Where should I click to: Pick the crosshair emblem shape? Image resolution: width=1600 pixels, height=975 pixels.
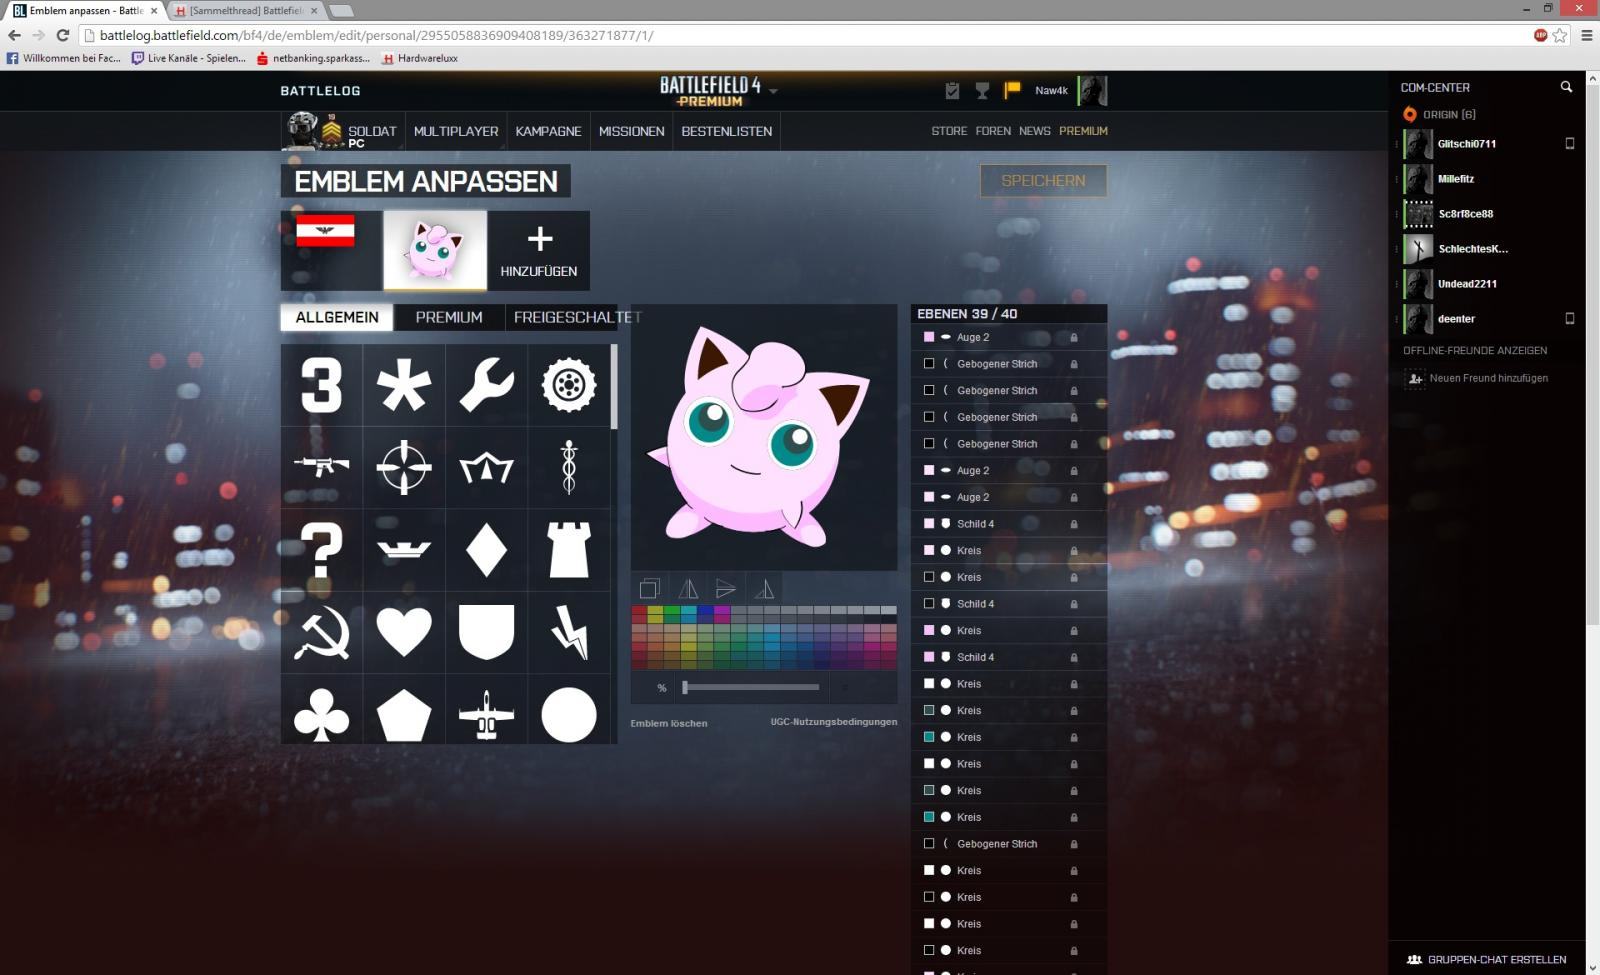404,467
